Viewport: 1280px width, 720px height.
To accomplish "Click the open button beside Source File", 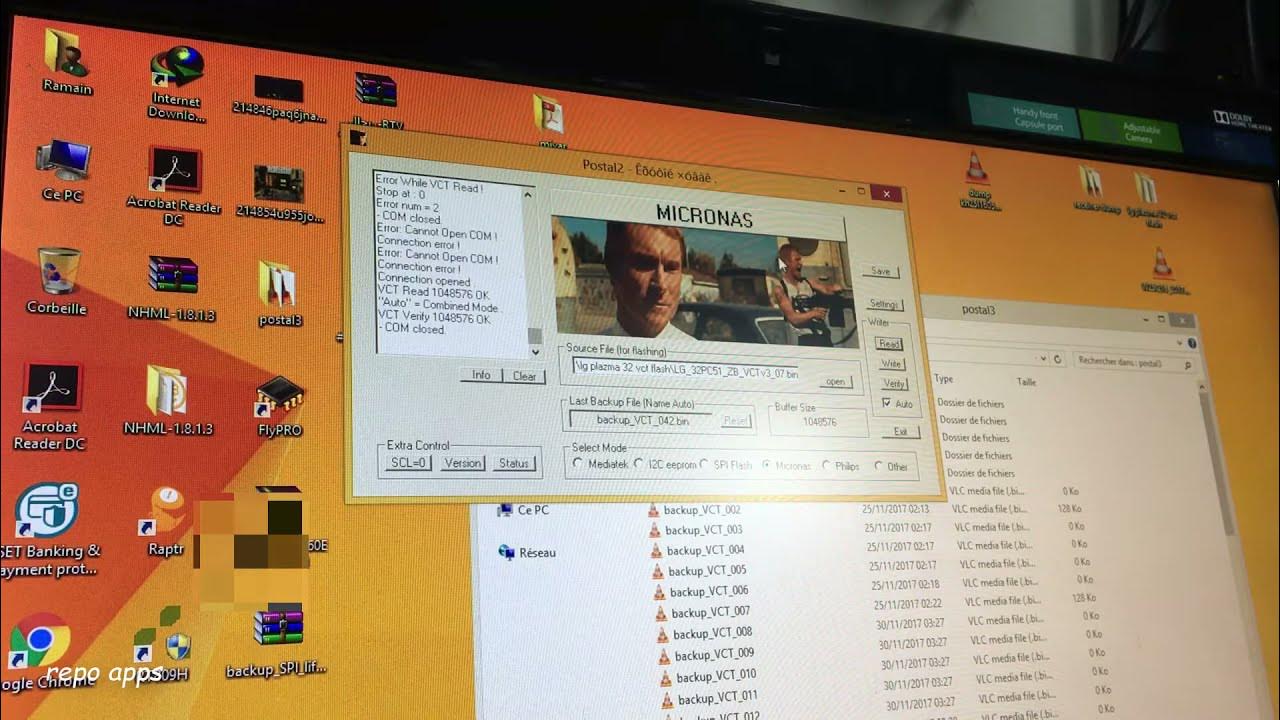I will click(x=836, y=382).
